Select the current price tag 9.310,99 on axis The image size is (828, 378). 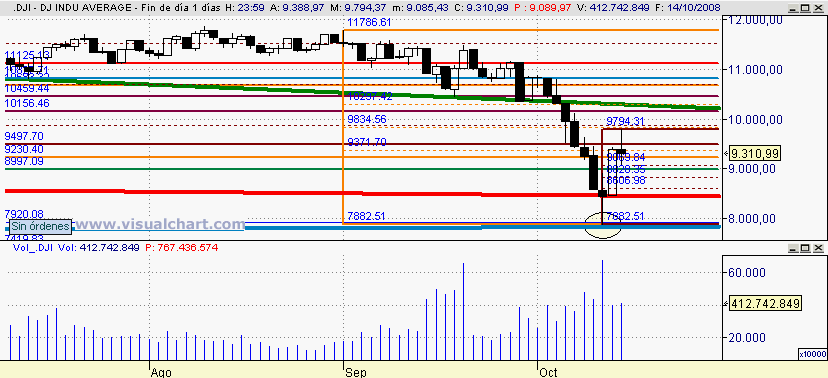pos(754,153)
